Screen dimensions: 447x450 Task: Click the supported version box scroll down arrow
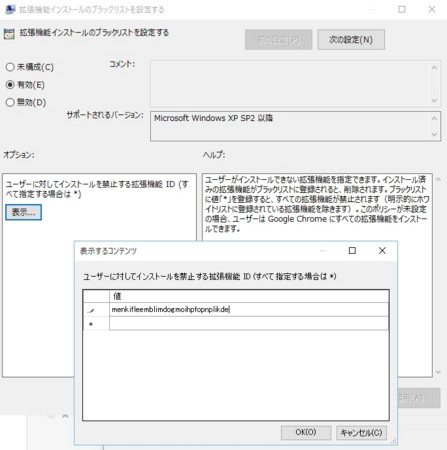[434, 134]
